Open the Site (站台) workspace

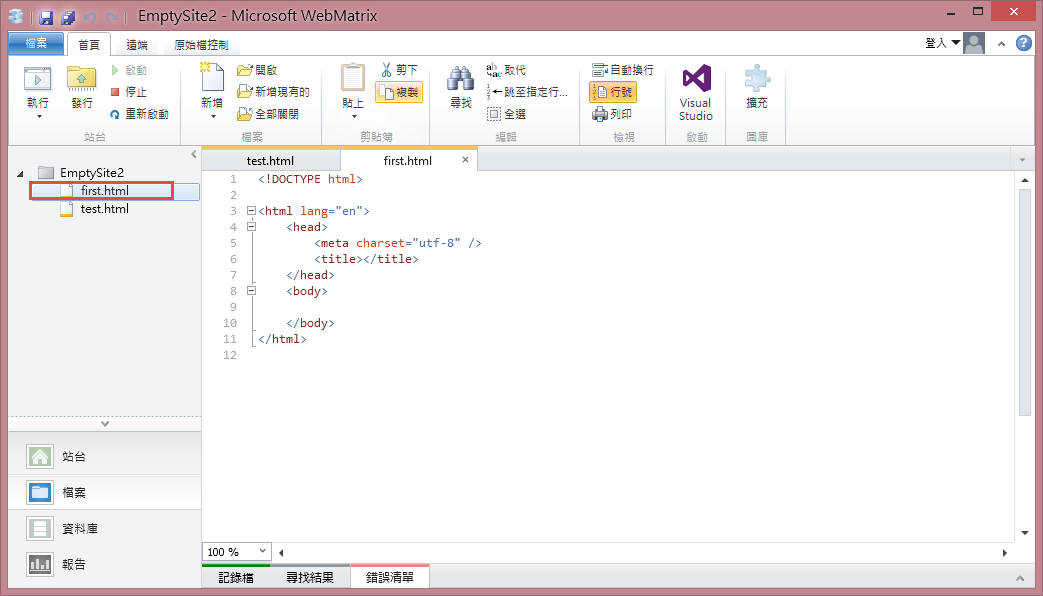click(x=104, y=456)
